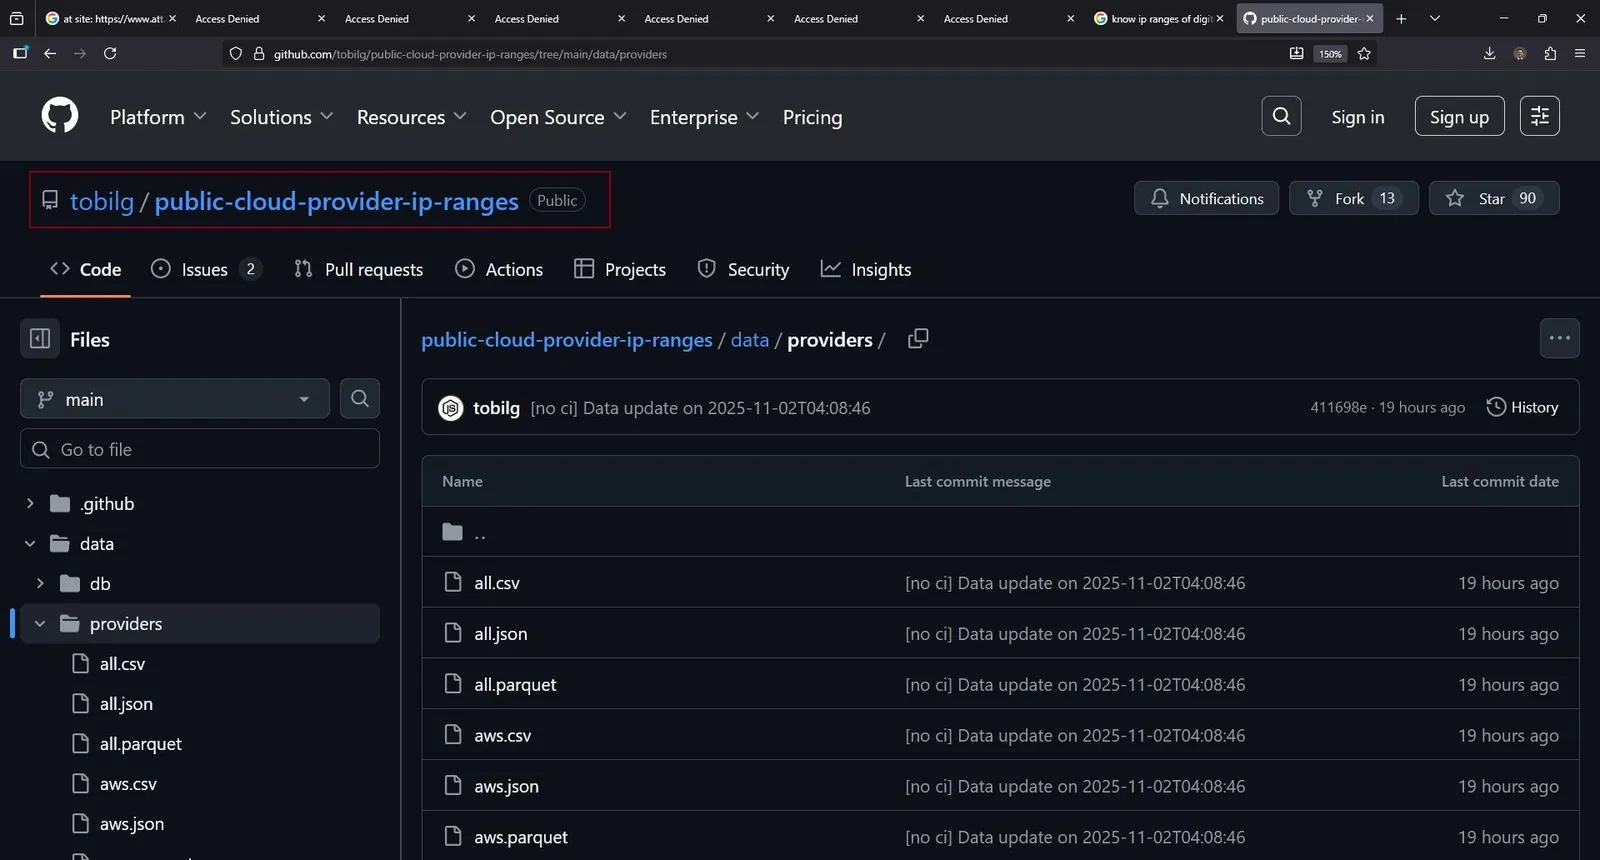The width and height of the screenshot is (1600, 860).
Task: Open the Issues tab
Action: pyautogui.click(x=206, y=269)
